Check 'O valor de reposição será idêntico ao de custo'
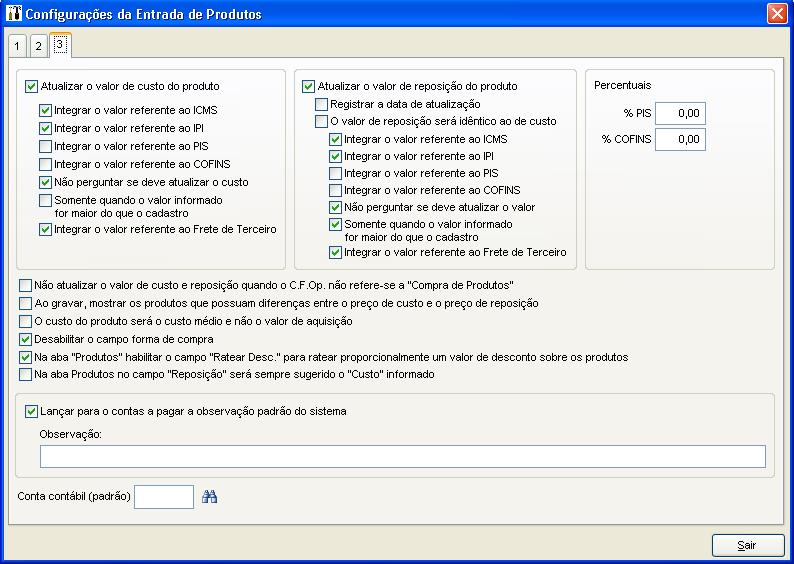 [322, 122]
